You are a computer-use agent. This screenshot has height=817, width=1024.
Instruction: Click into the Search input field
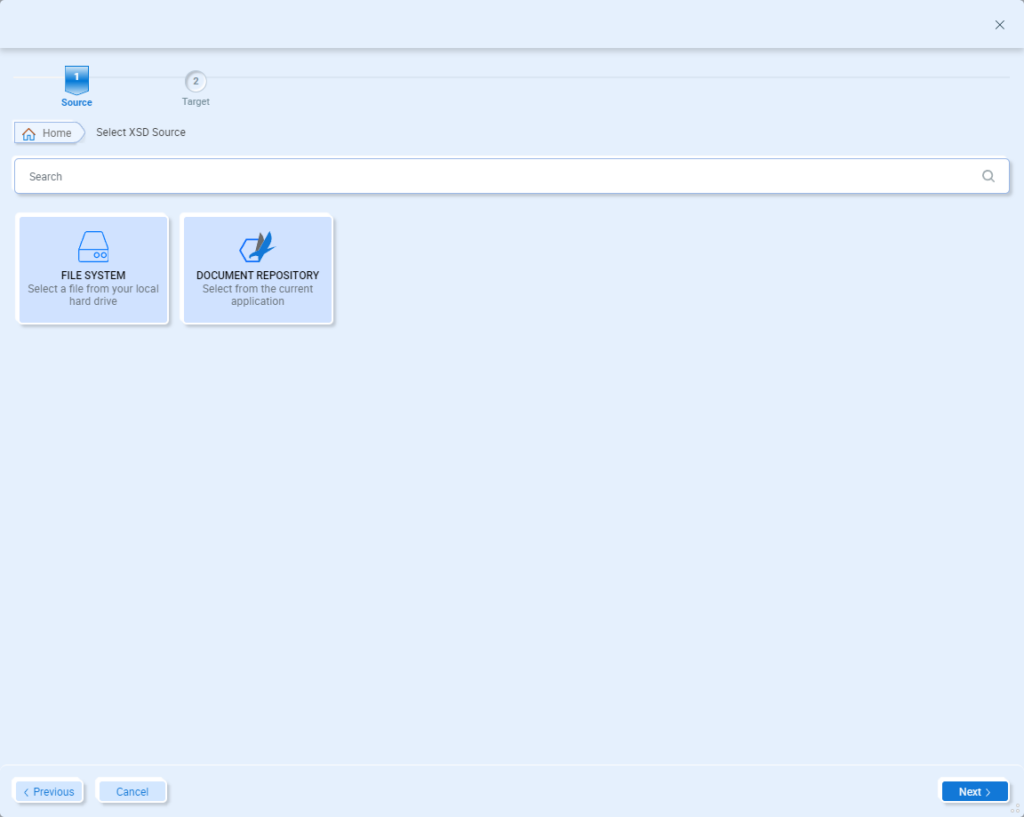click(x=400, y=176)
